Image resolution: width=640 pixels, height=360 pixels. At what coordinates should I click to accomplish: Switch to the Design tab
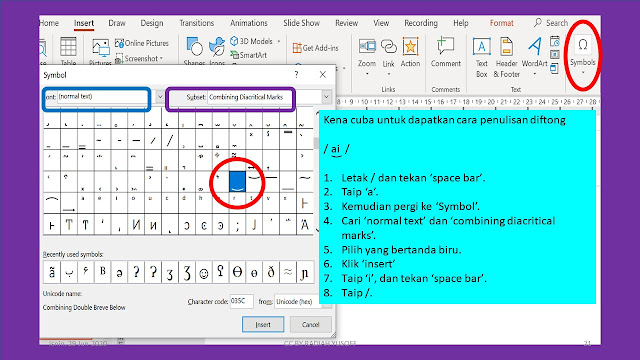click(x=152, y=23)
